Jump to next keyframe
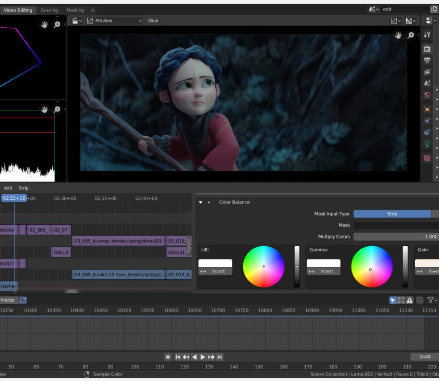The height and width of the screenshot is (381, 439). point(211,357)
